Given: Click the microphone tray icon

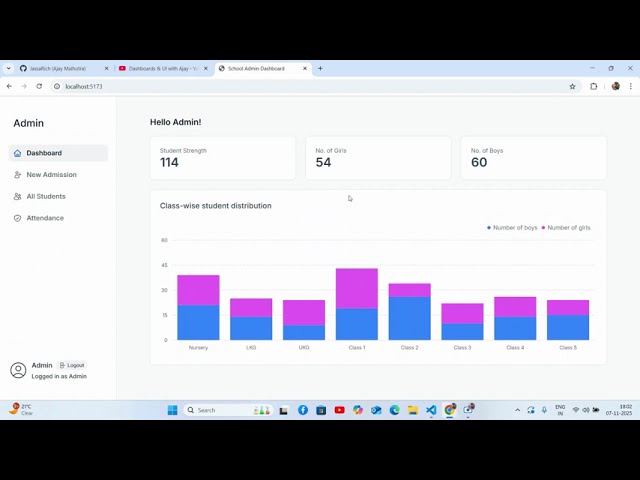Looking at the screenshot, I should [544, 410].
